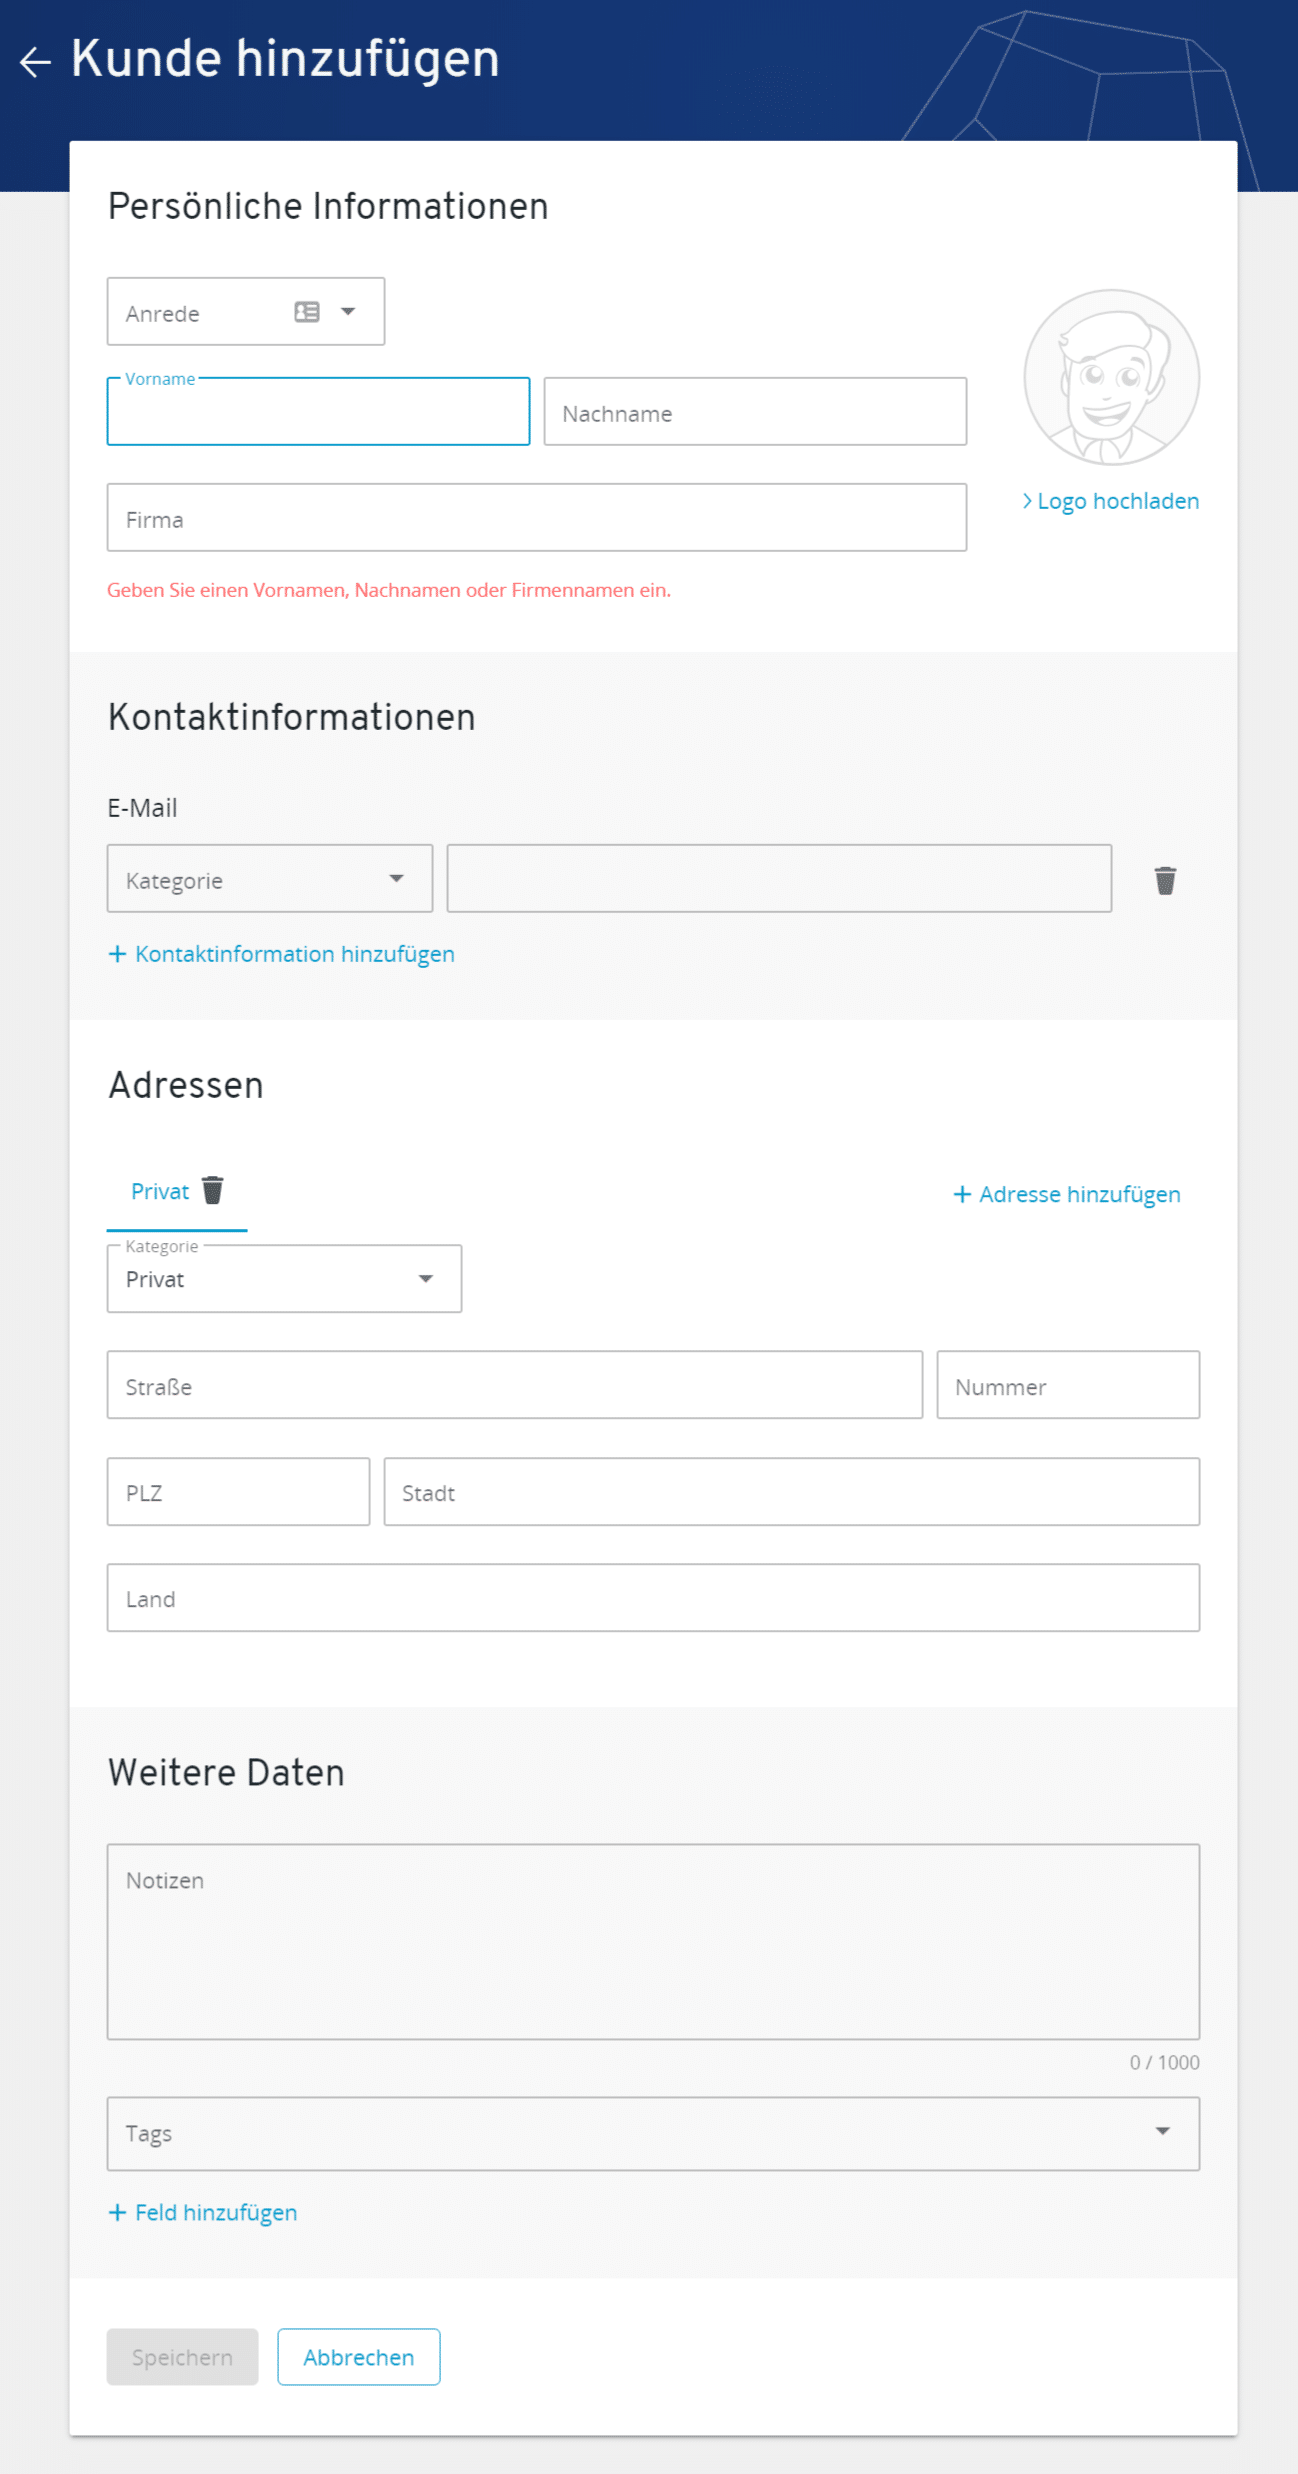Focus the Straße input field
This screenshot has height=2474, width=1298.
514,1385
